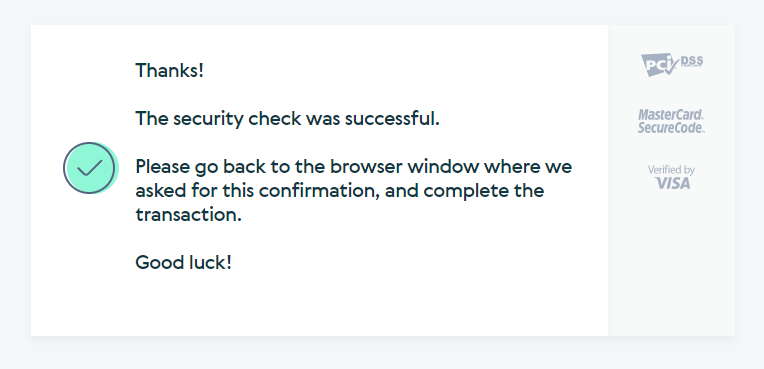764x369 pixels.
Task: Click the green success checkmark circle icon
Action: tap(91, 168)
